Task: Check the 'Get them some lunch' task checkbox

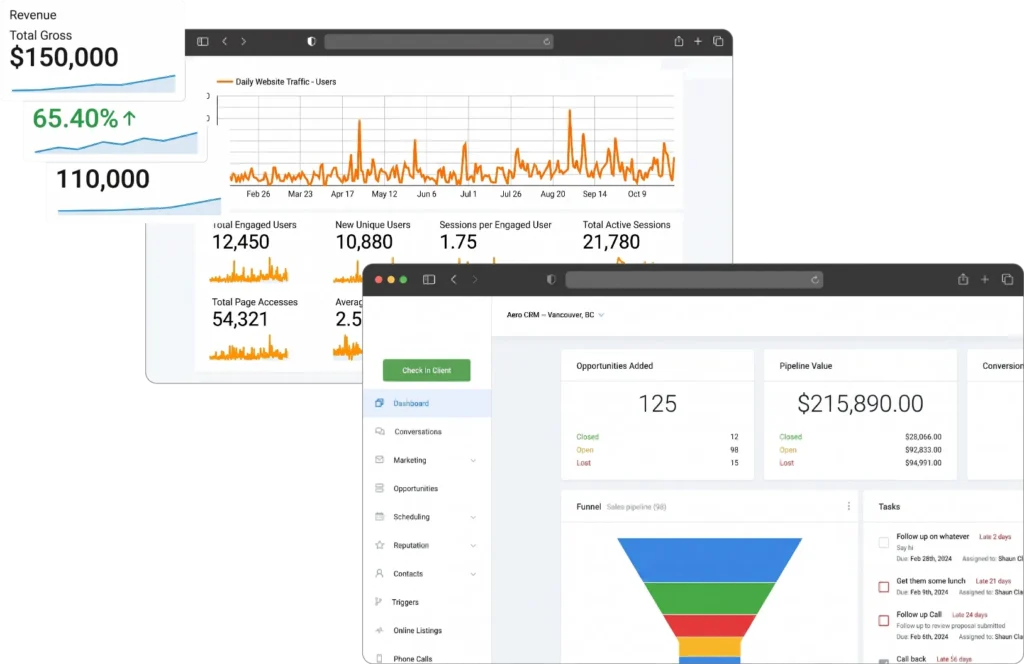Action: [884, 587]
